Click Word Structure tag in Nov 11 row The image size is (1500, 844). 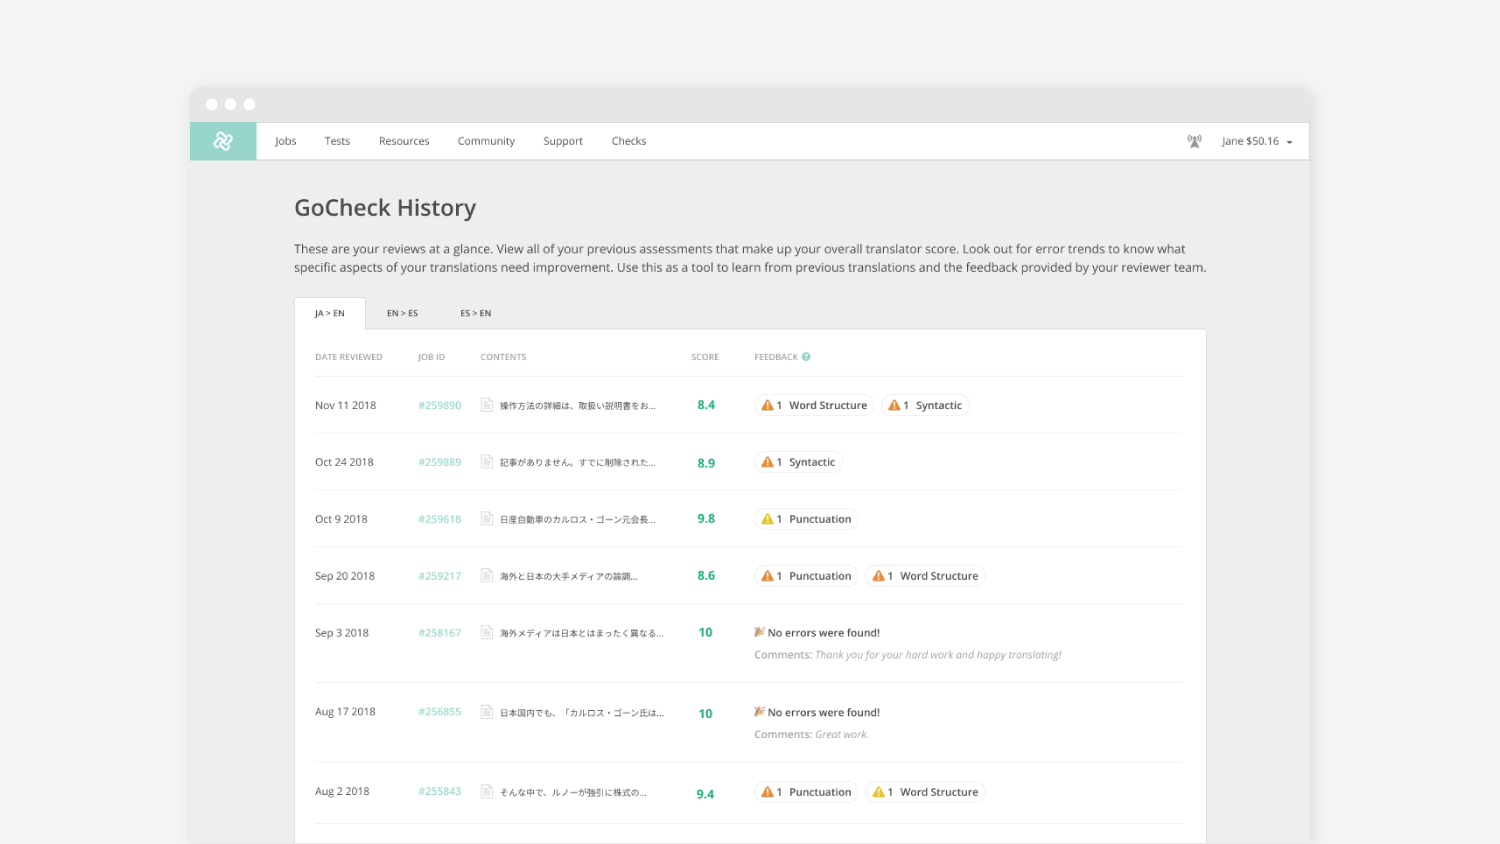(814, 405)
